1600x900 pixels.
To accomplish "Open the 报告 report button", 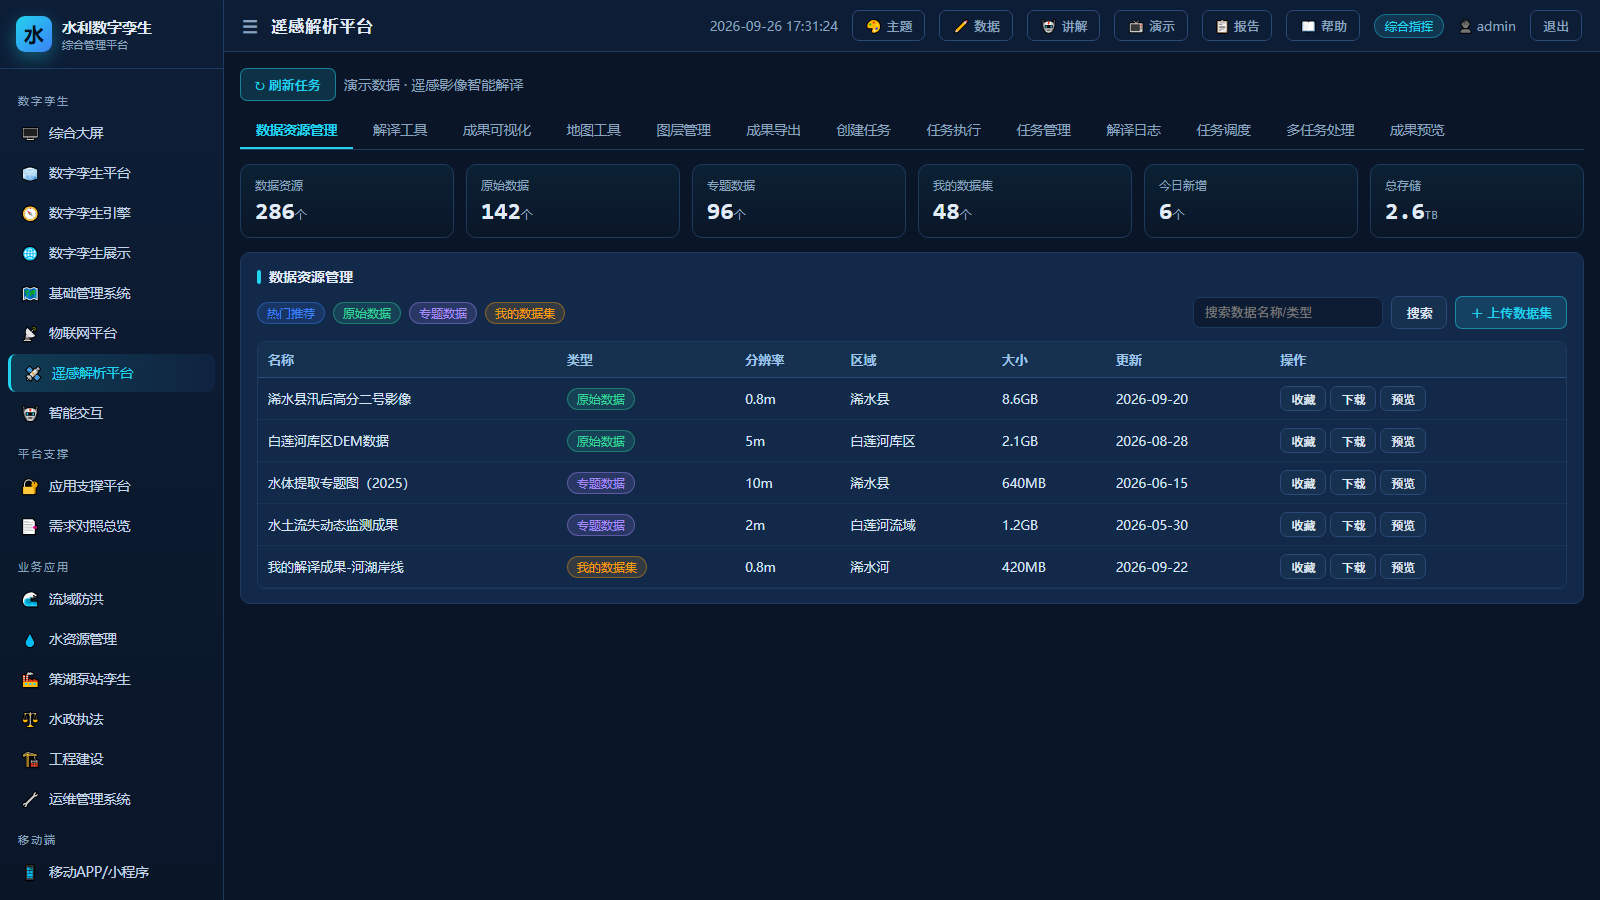I will coord(1237,26).
